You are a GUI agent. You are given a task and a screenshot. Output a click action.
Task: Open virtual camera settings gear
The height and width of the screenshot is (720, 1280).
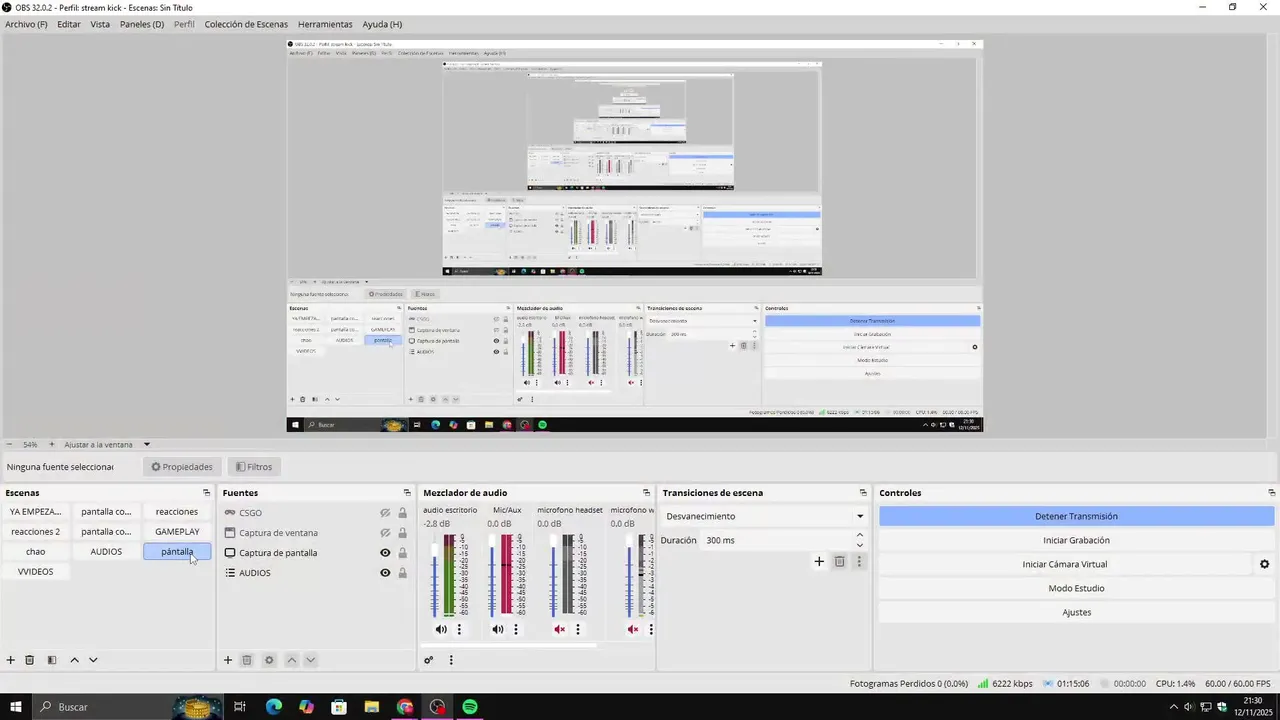pyautogui.click(x=1264, y=564)
